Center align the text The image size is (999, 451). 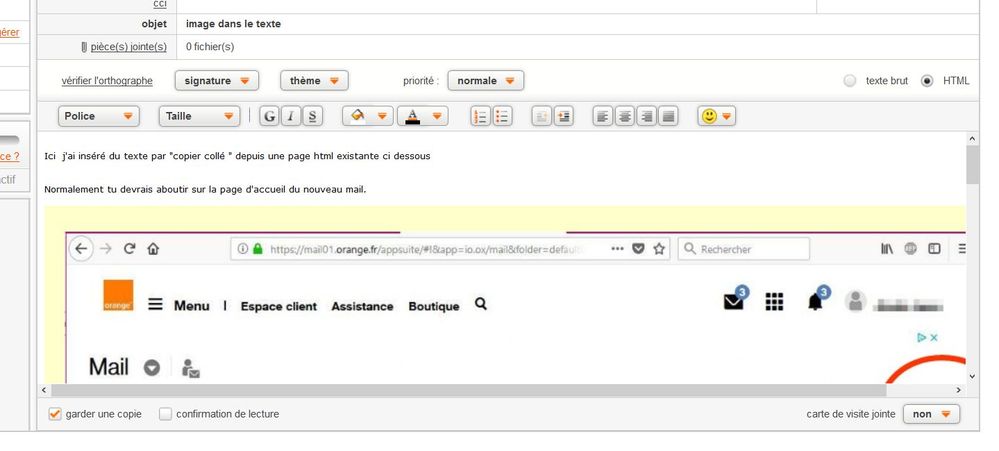625,116
